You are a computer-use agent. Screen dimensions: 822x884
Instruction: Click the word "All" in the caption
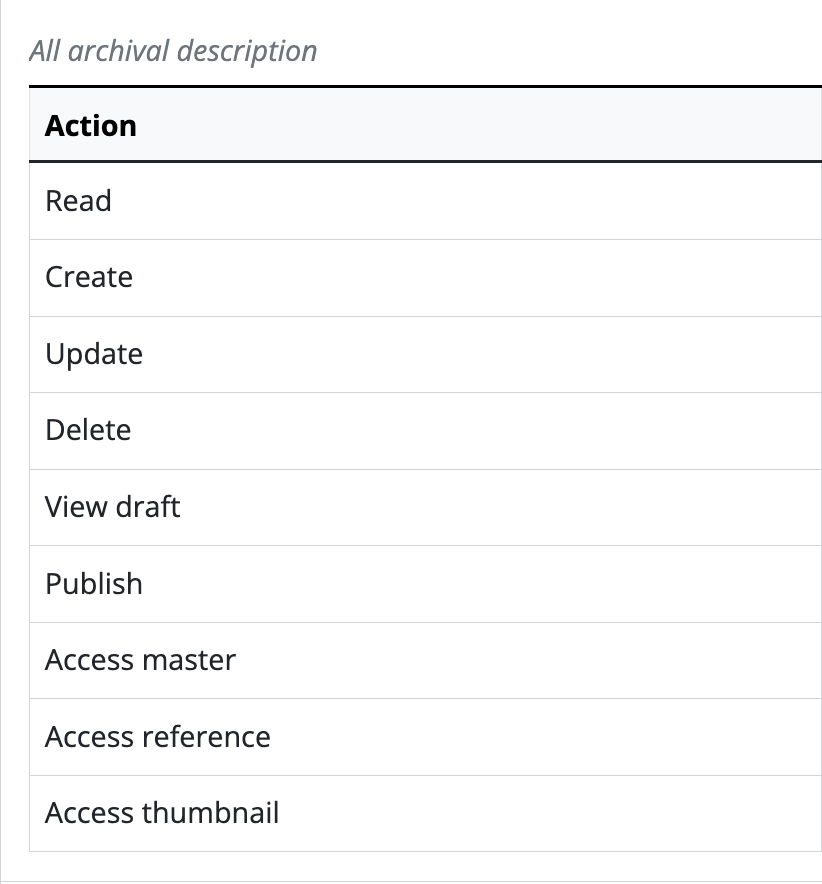point(45,51)
